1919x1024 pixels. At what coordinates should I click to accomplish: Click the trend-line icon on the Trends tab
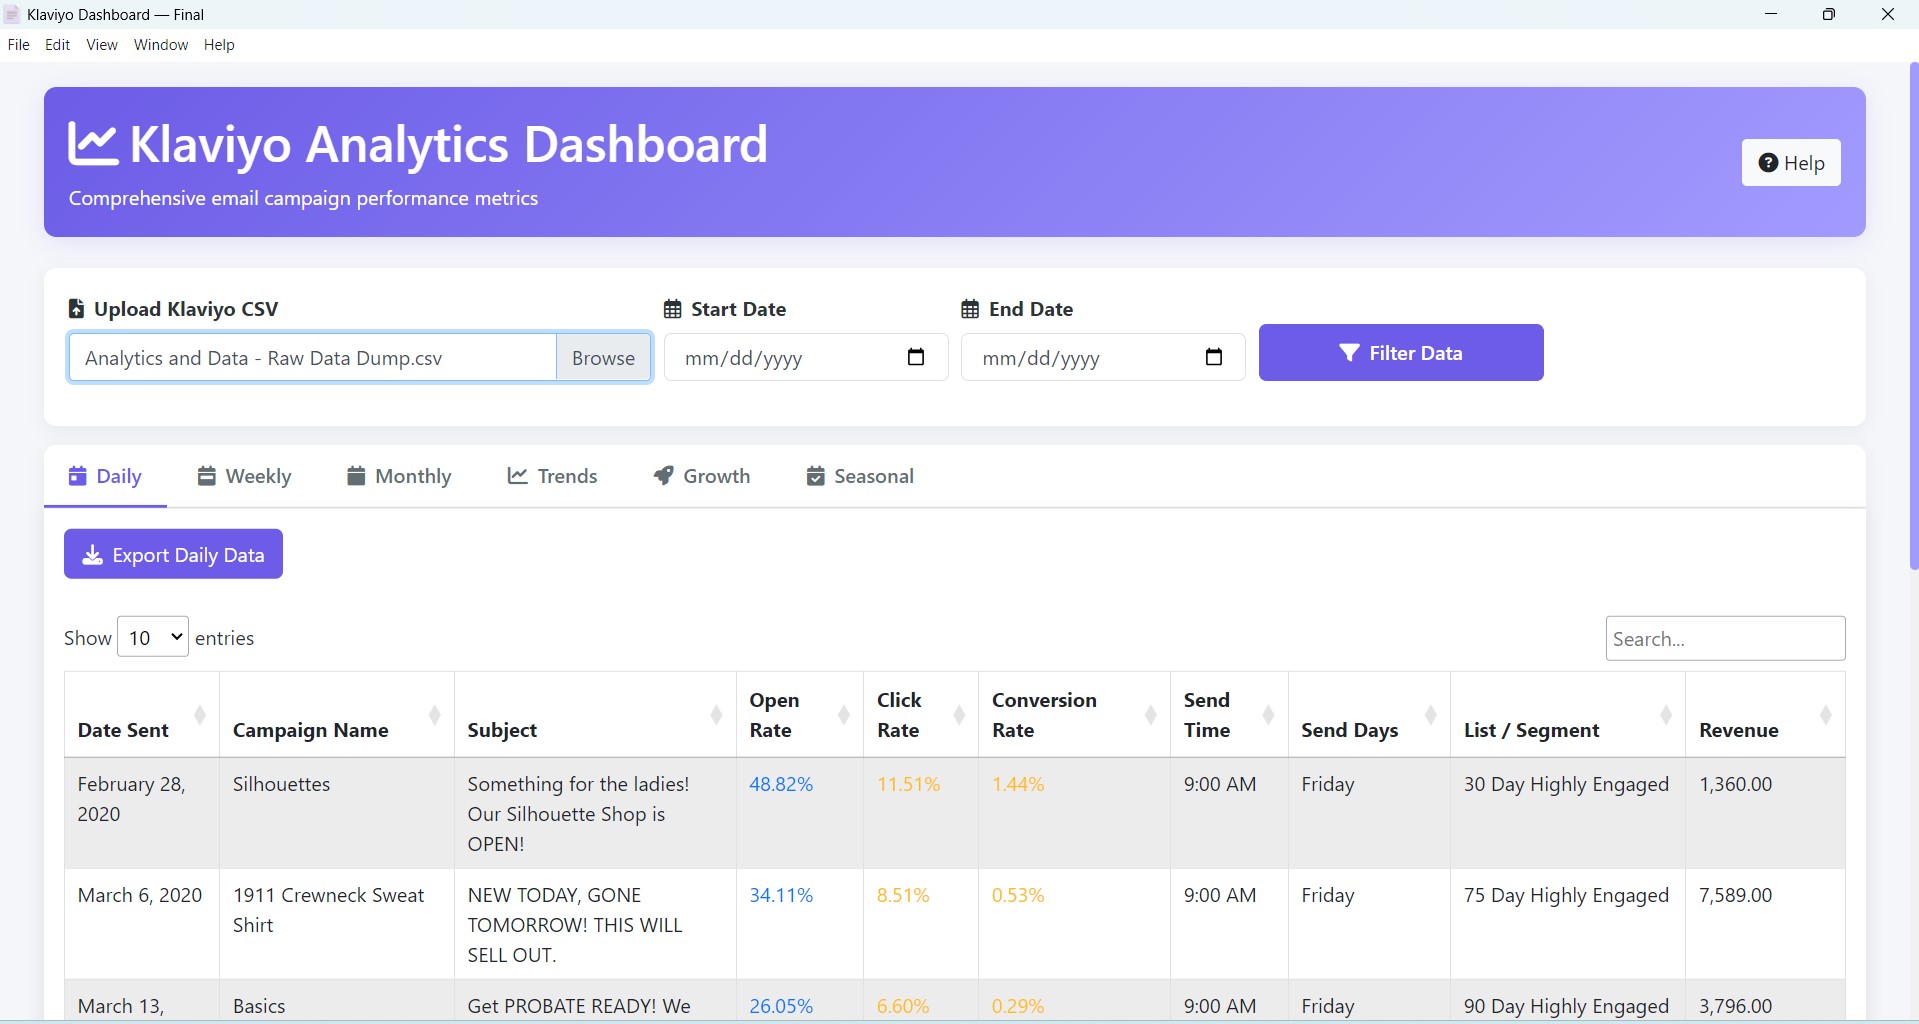pyautogui.click(x=516, y=475)
